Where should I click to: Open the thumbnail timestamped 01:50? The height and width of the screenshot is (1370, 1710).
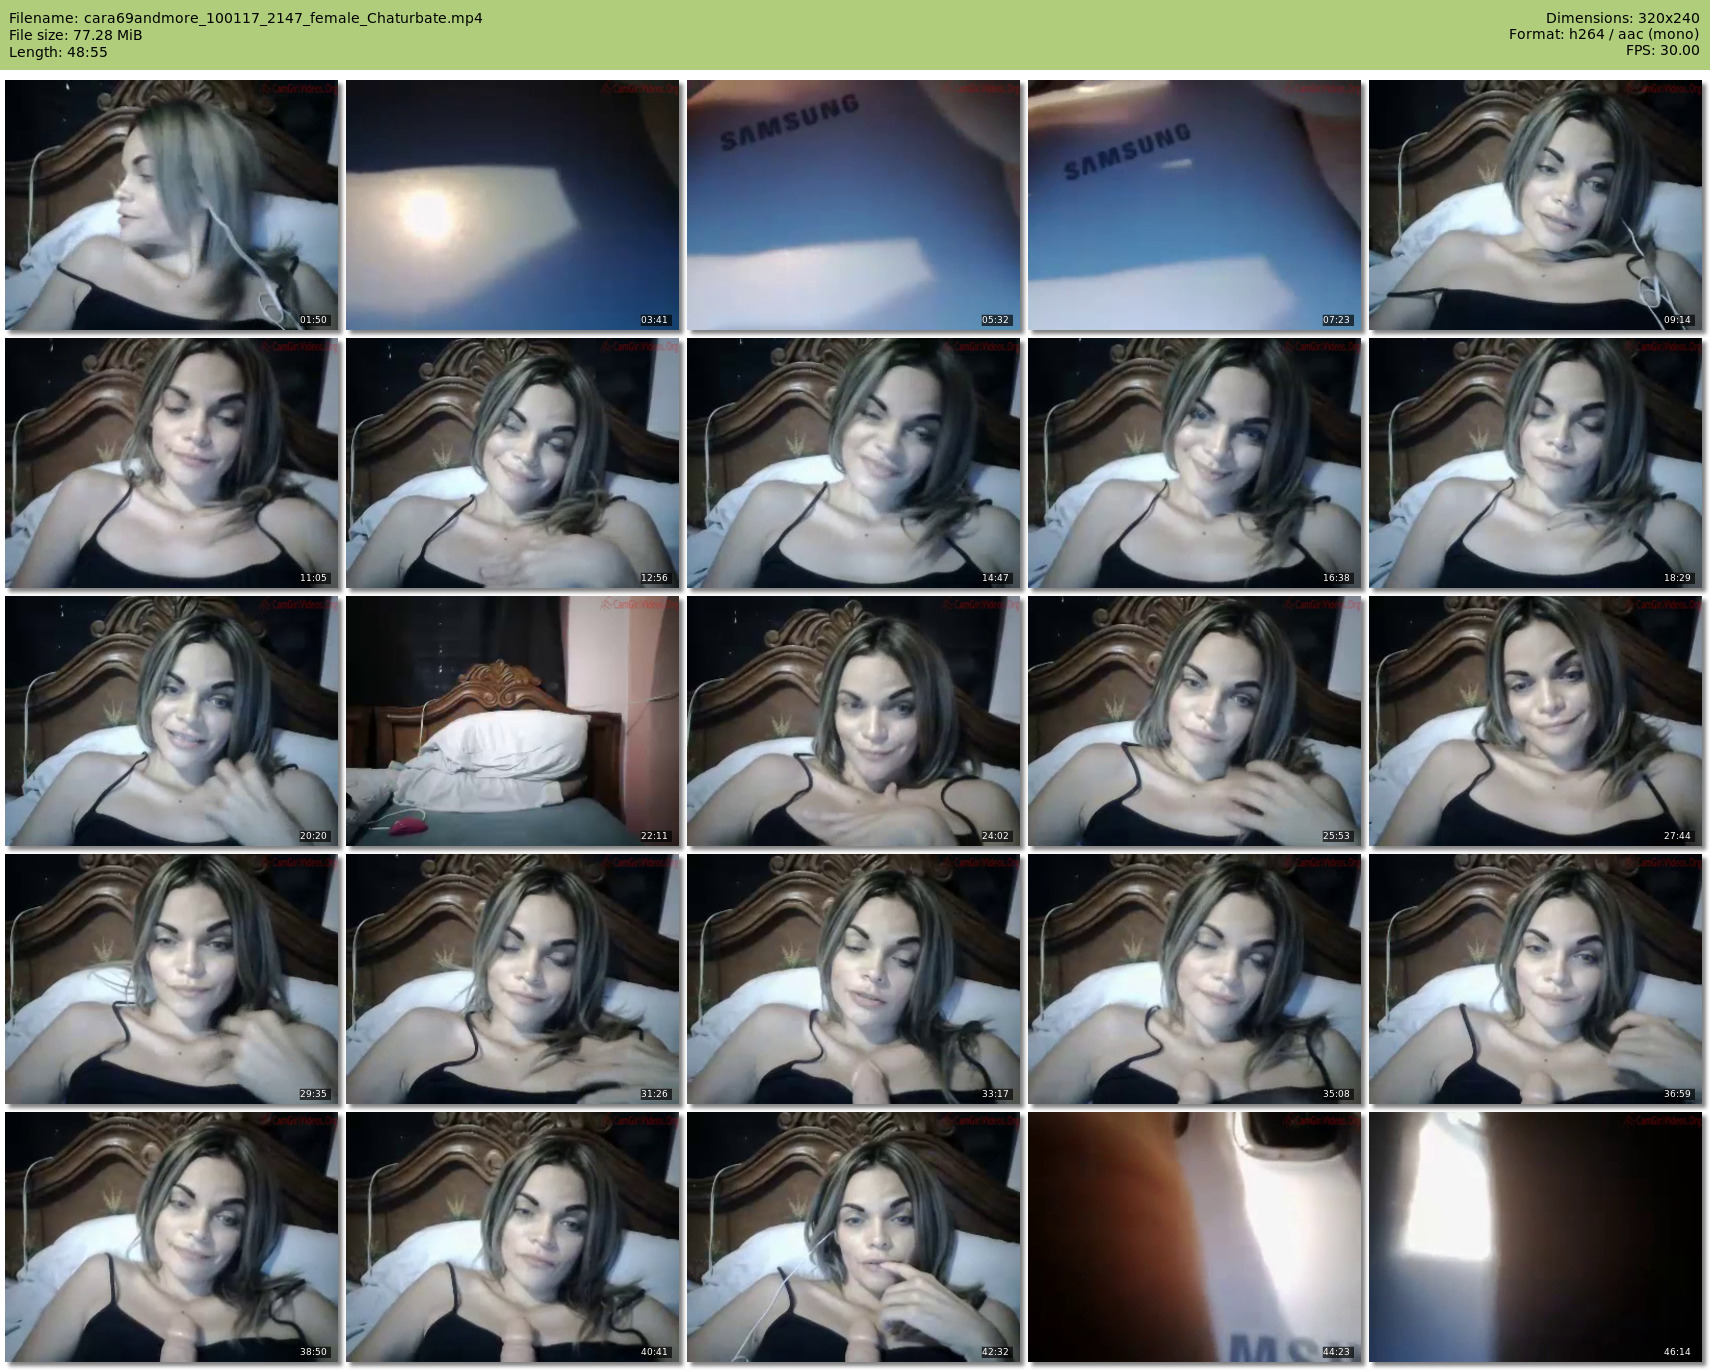171,205
